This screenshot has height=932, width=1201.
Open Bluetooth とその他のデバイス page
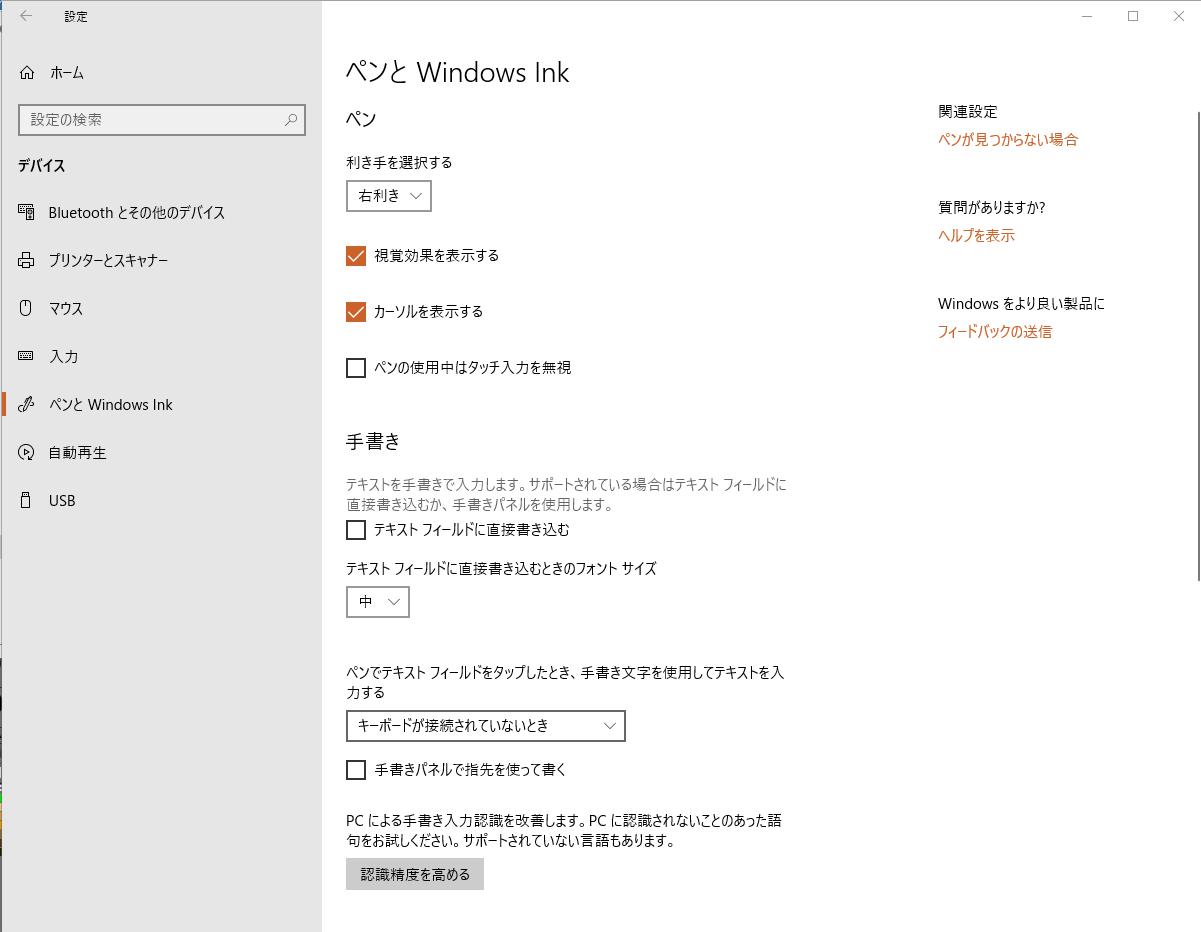coord(161,212)
